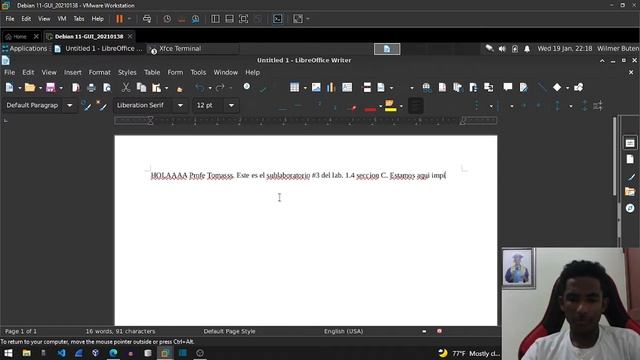Viewport: 640px width, 360px height.
Task: Expand the Paste options dropdown arrow
Action: coord(166,88)
